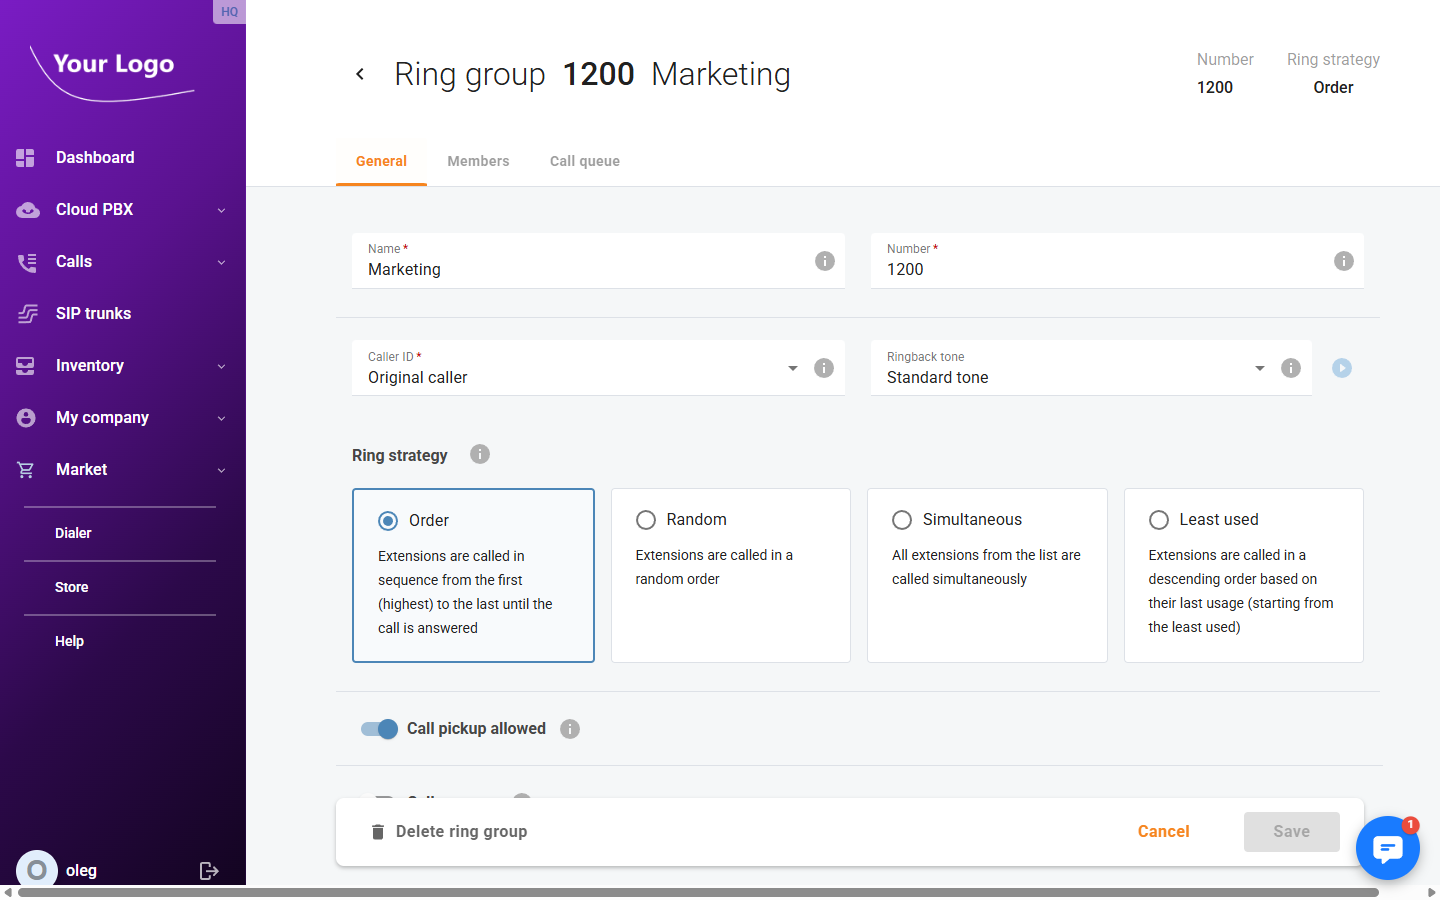1440x900 pixels.
Task: Choose the Simultaneous ring strategy
Action: pos(902,520)
